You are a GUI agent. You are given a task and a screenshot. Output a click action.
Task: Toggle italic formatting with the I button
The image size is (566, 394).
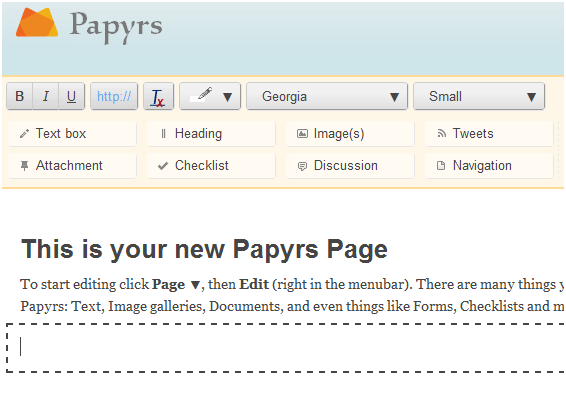click(45, 96)
